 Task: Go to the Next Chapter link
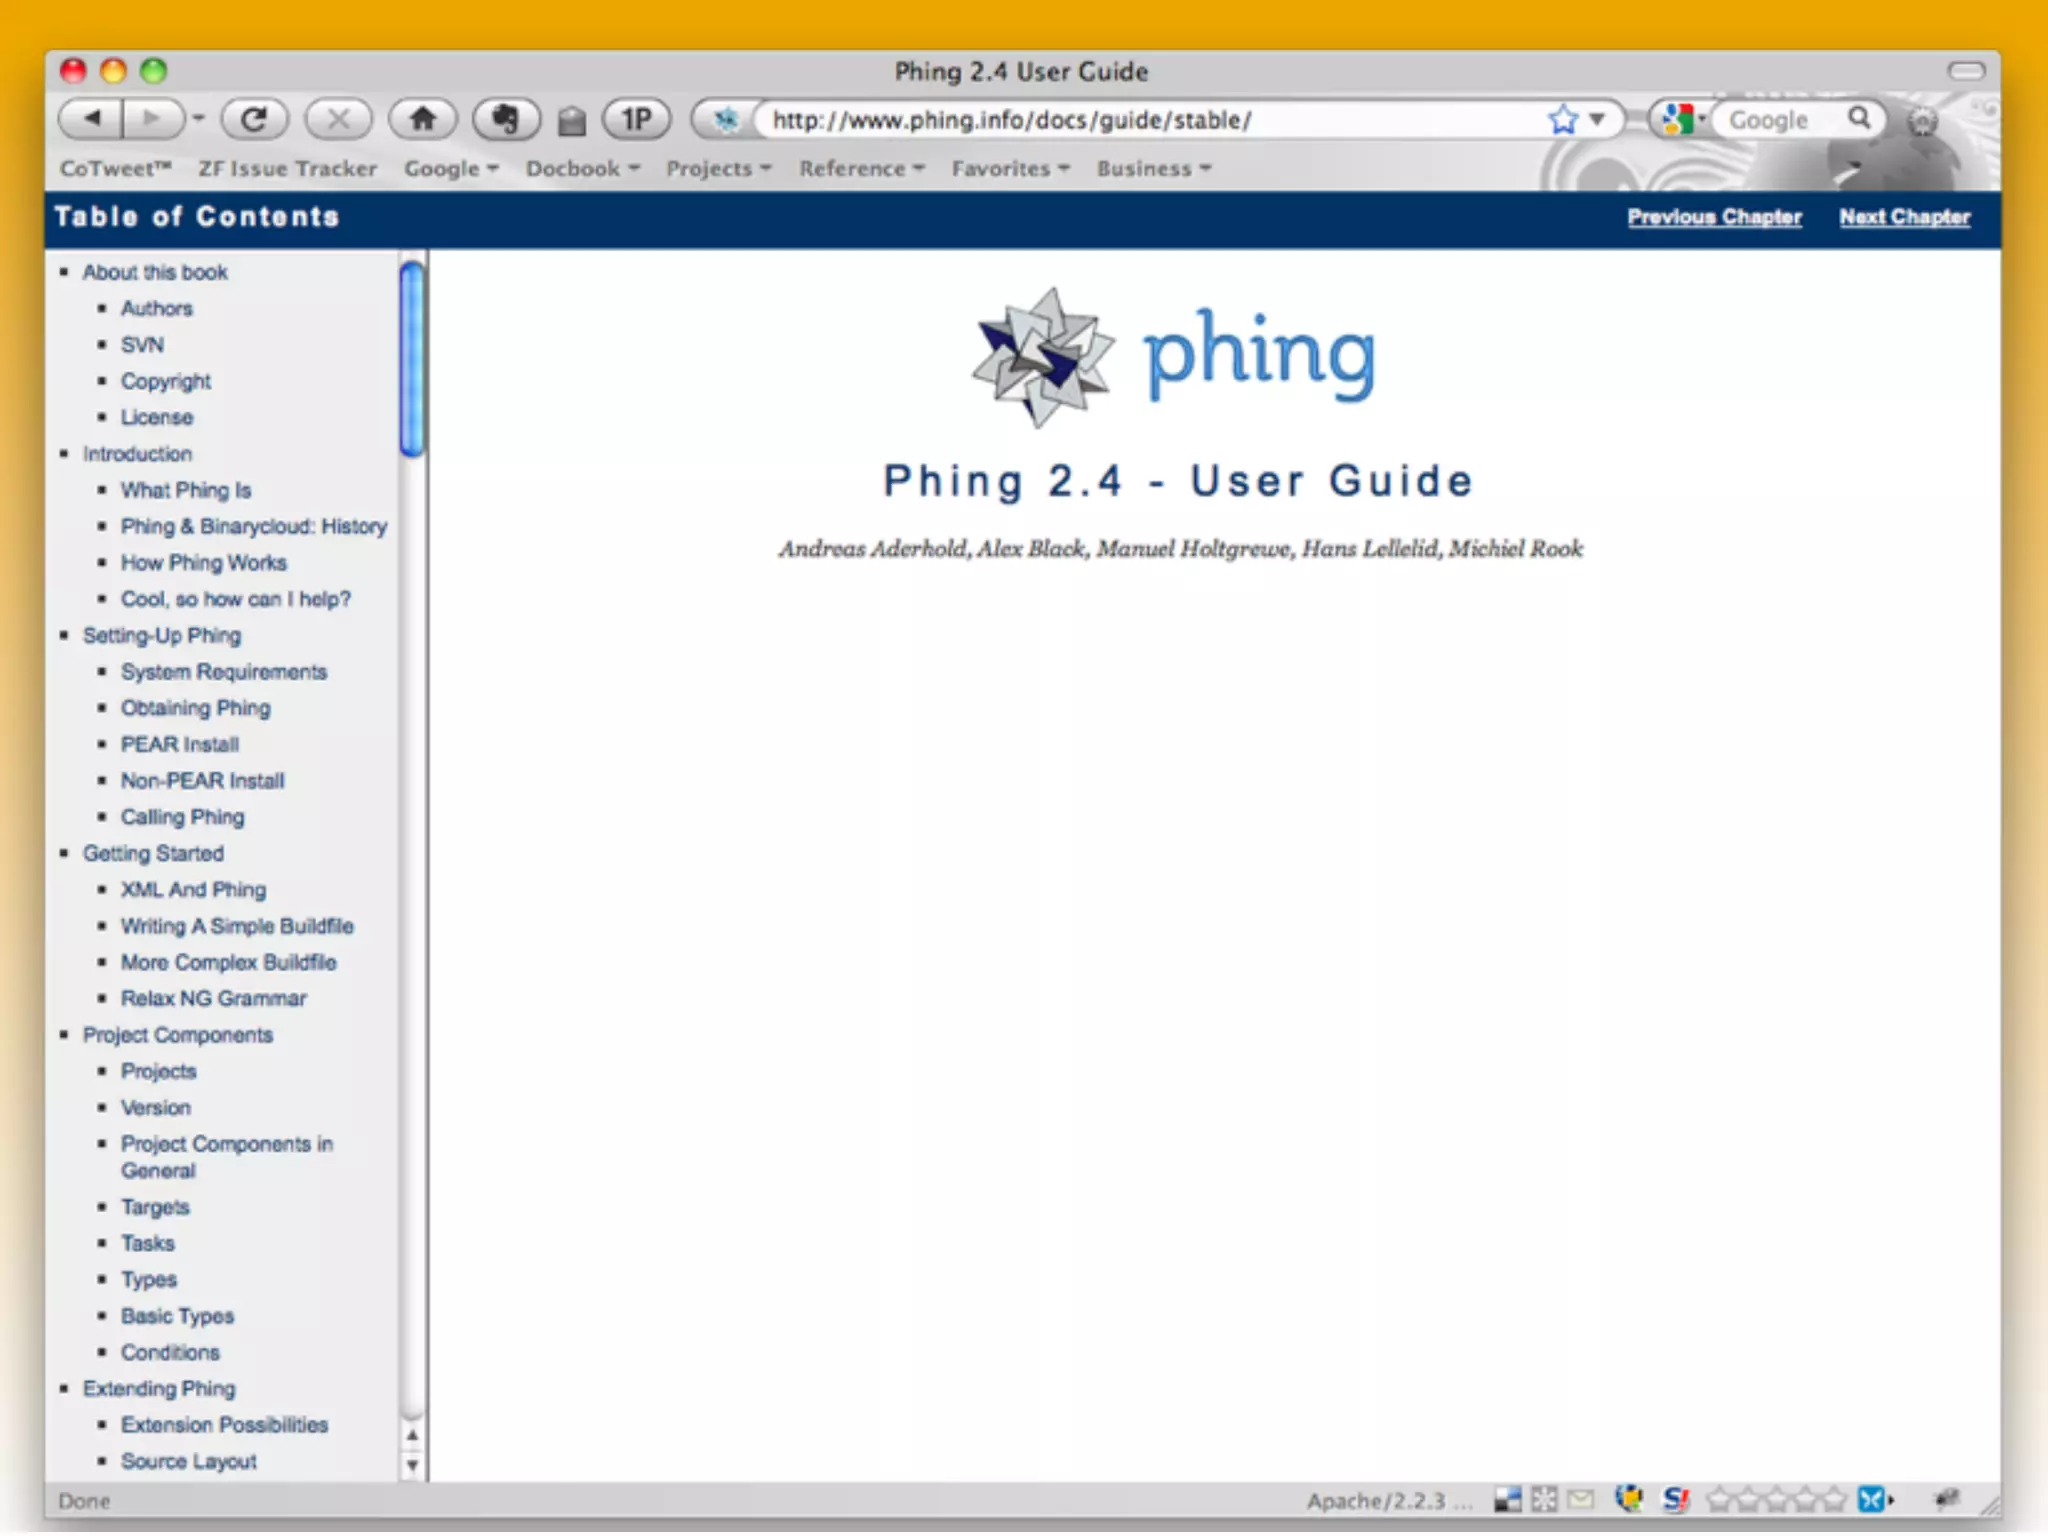[x=1904, y=217]
